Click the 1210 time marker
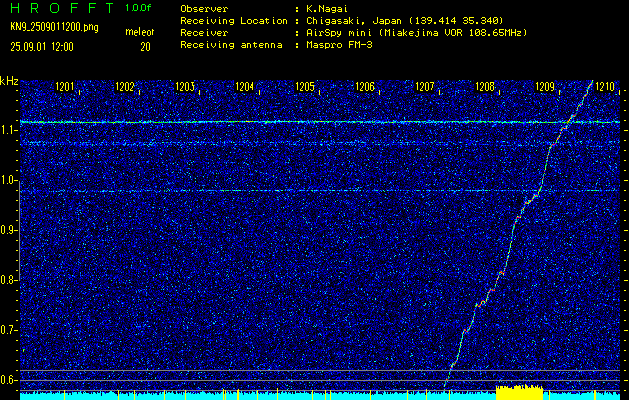The height and width of the screenshot is (400, 629). coord(605,86)
